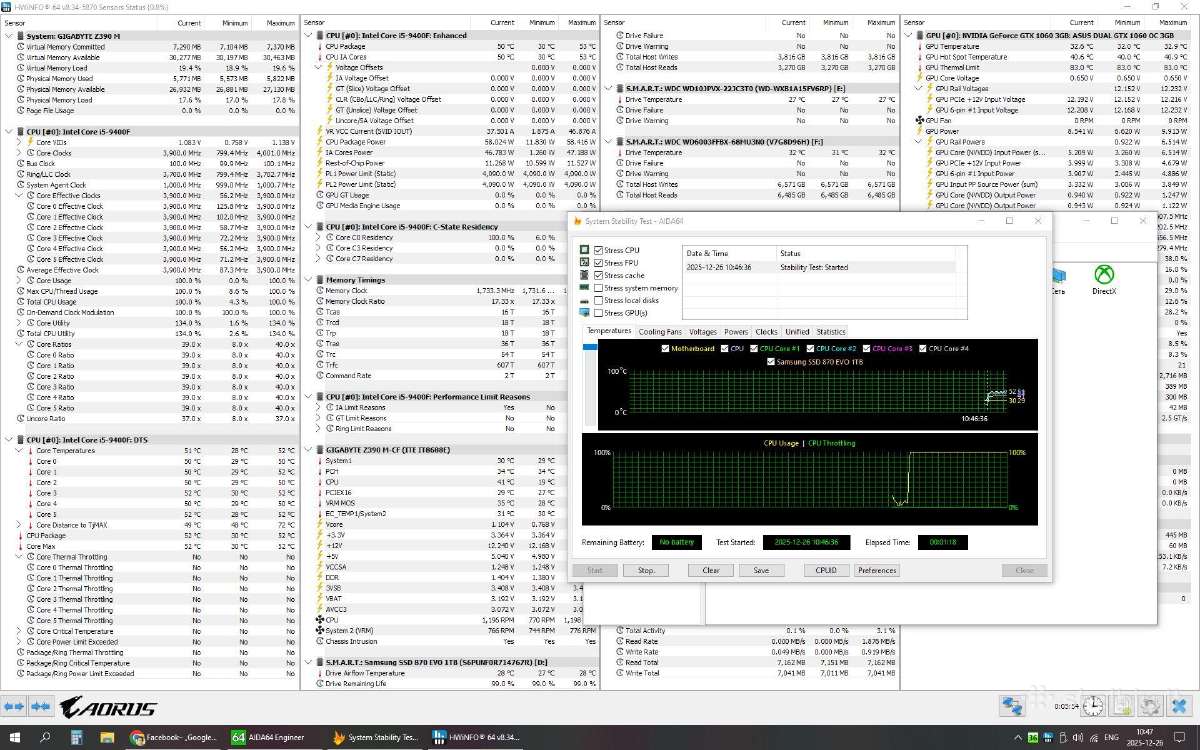Click HWiNFO remote network connection icon
Viewport: 1200px width, 750px height.
pyautogui.click(x=1012, y=706)
